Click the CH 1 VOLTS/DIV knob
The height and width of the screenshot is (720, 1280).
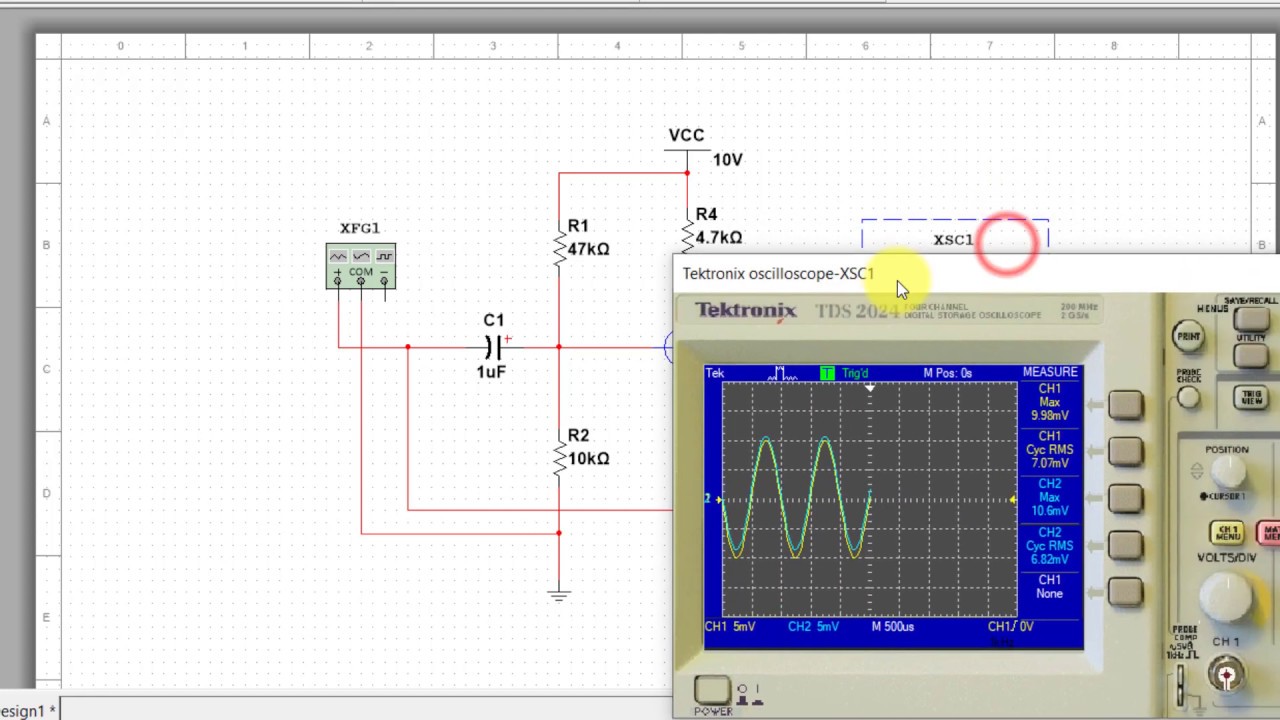(x=1226, y=596)
